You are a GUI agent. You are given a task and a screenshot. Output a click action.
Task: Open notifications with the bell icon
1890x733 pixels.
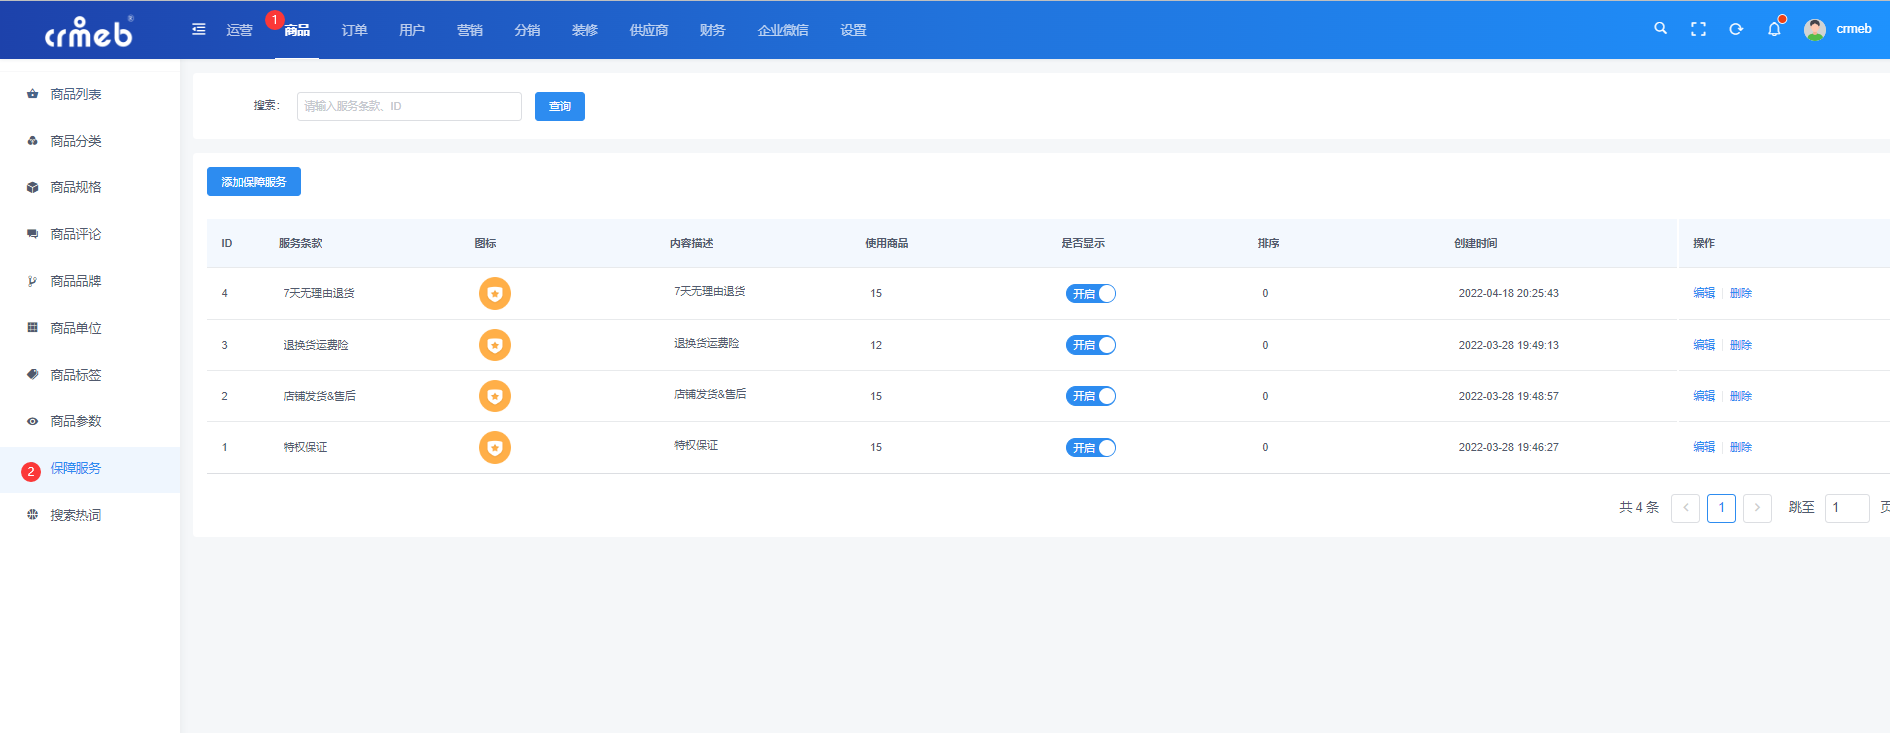click(x=1774, y=29)
